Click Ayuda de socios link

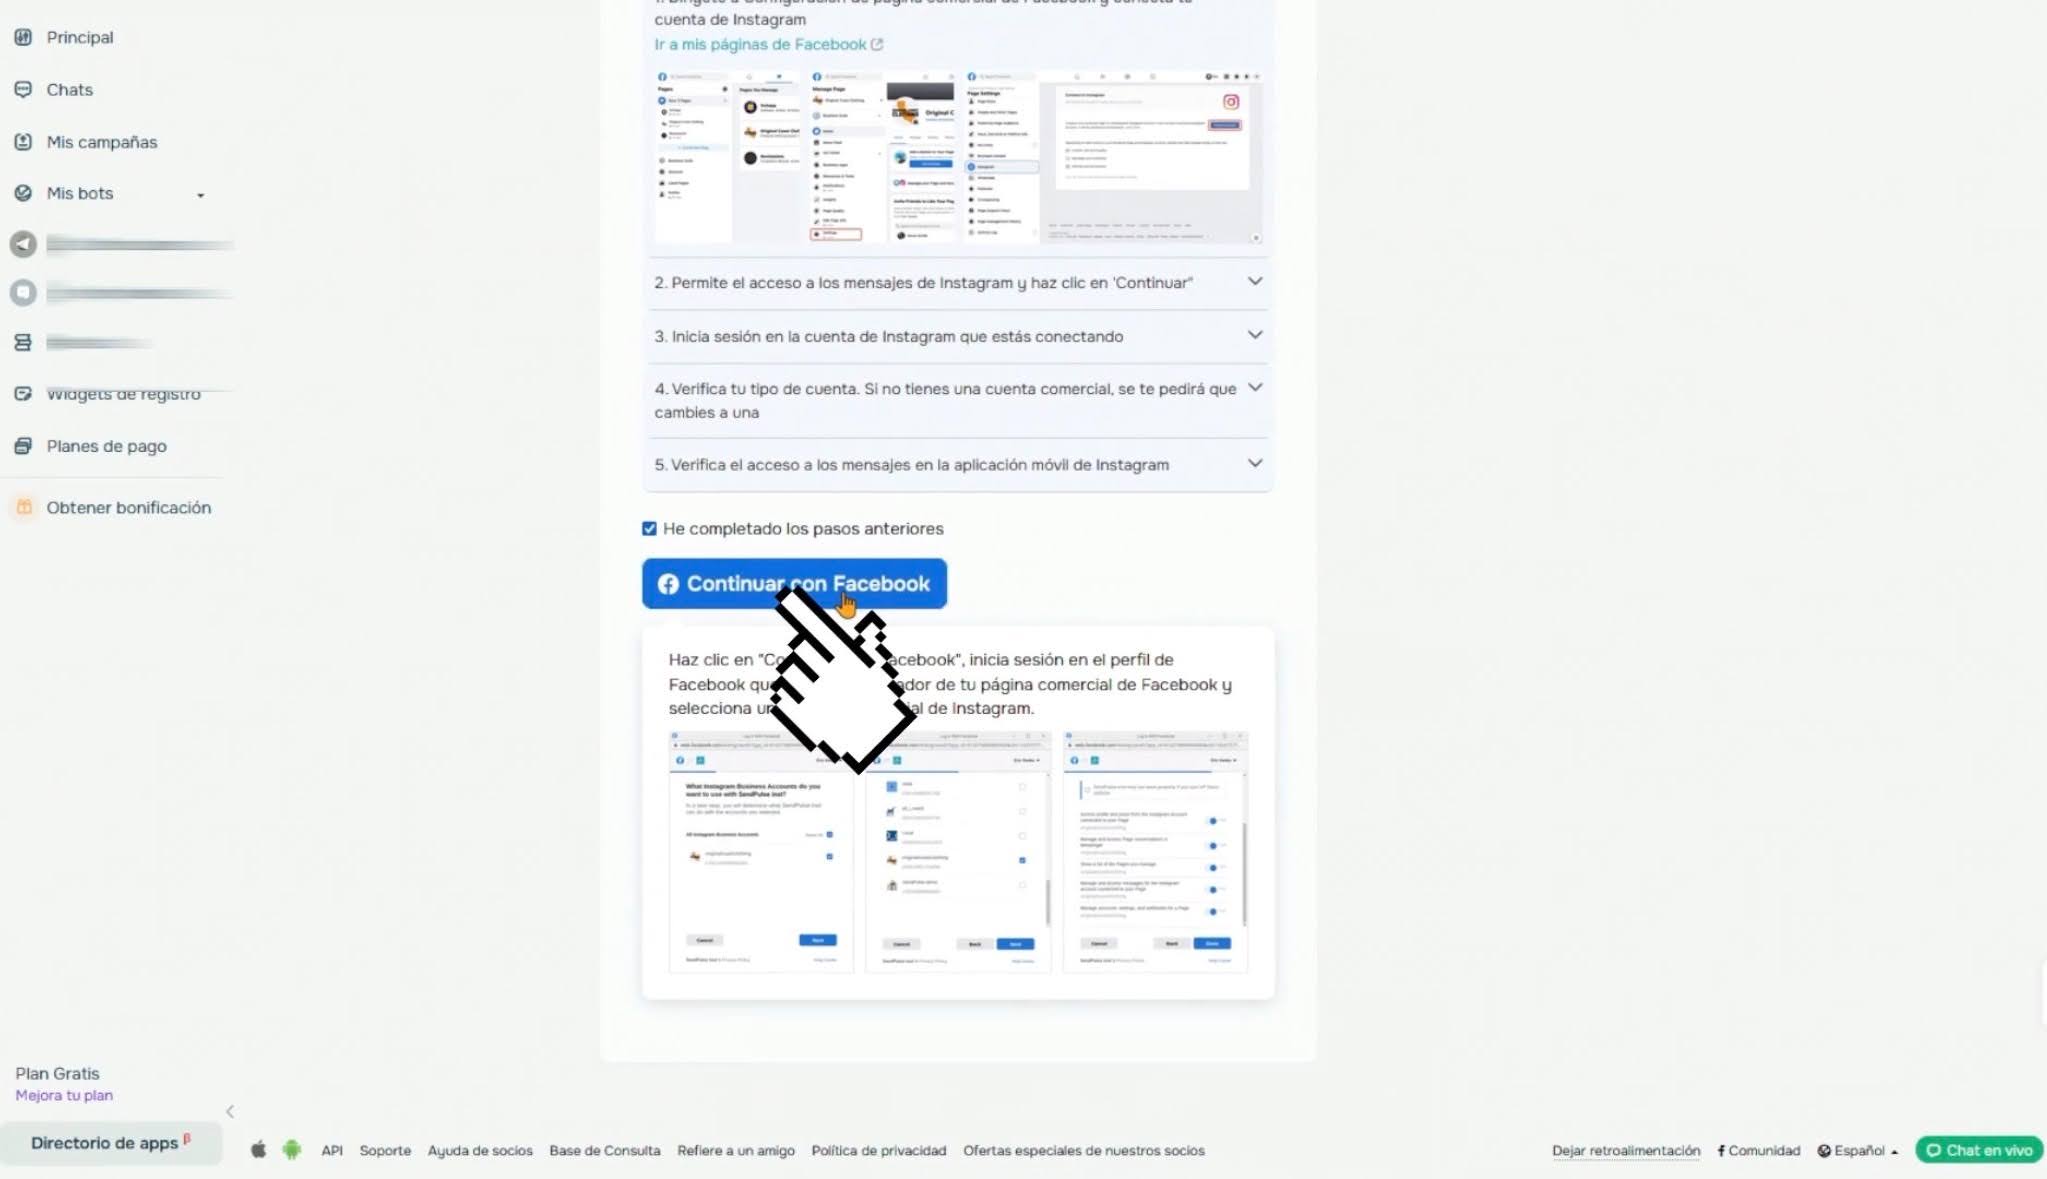click(x=480, y=1150)
